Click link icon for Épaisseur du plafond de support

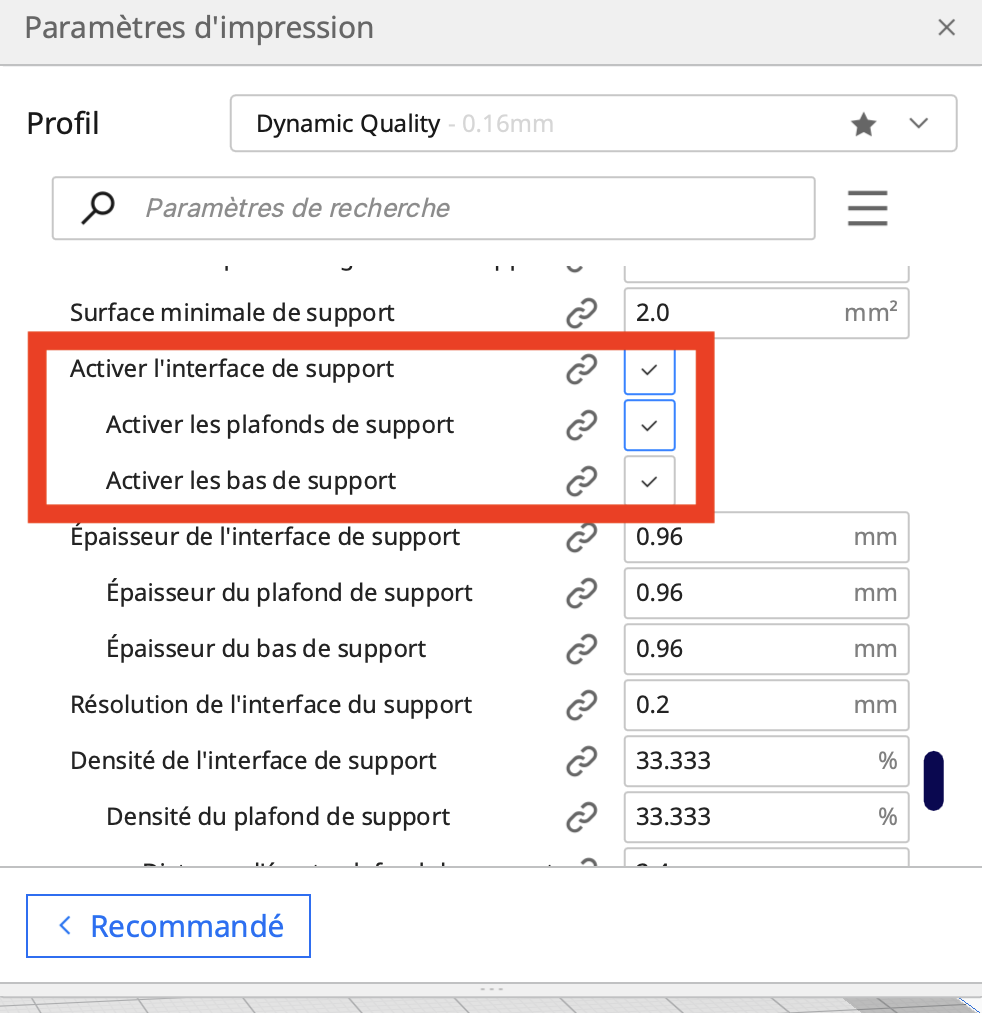(581, 594)
